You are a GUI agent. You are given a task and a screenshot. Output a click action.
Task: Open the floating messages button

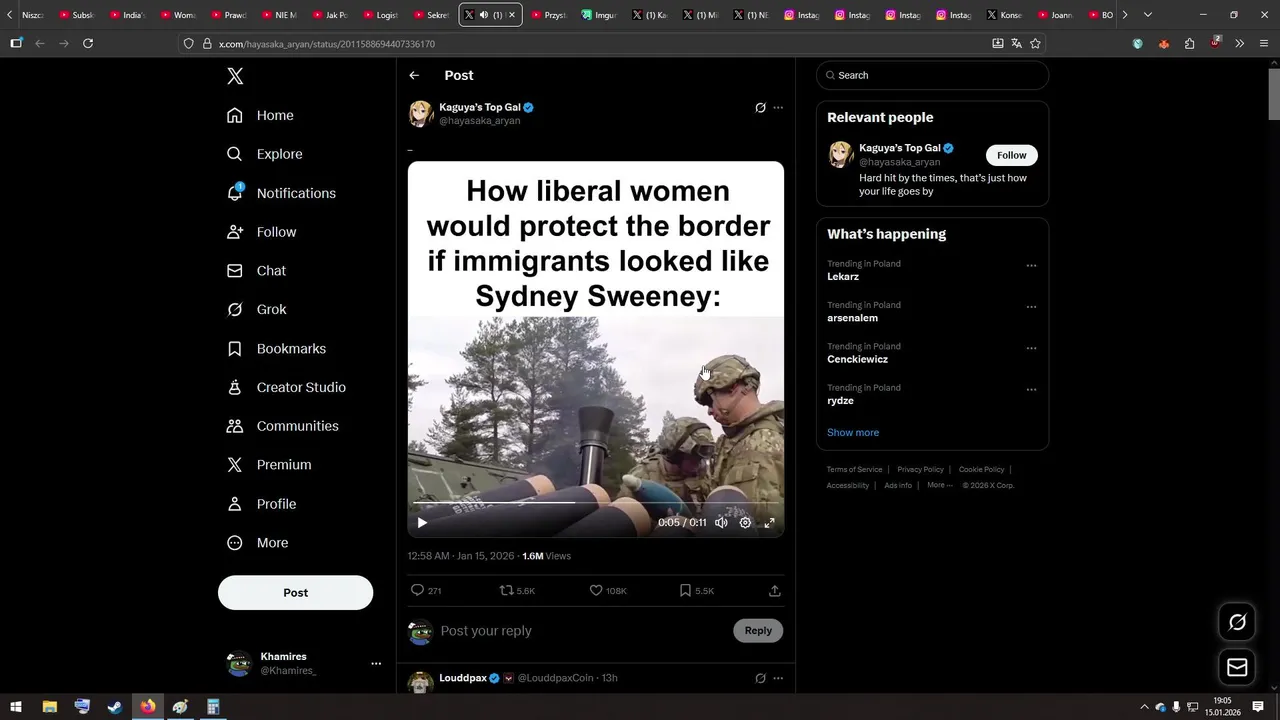[1237, 667]
